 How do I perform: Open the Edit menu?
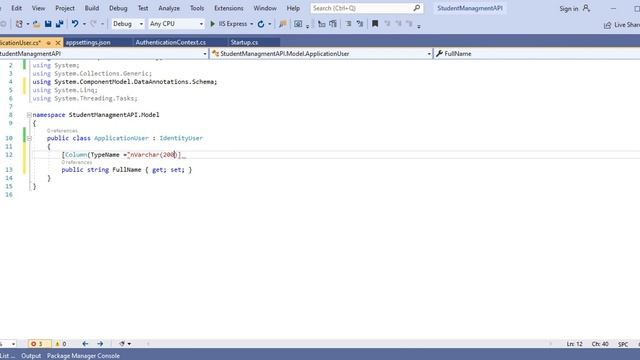(x=16, y=8)
